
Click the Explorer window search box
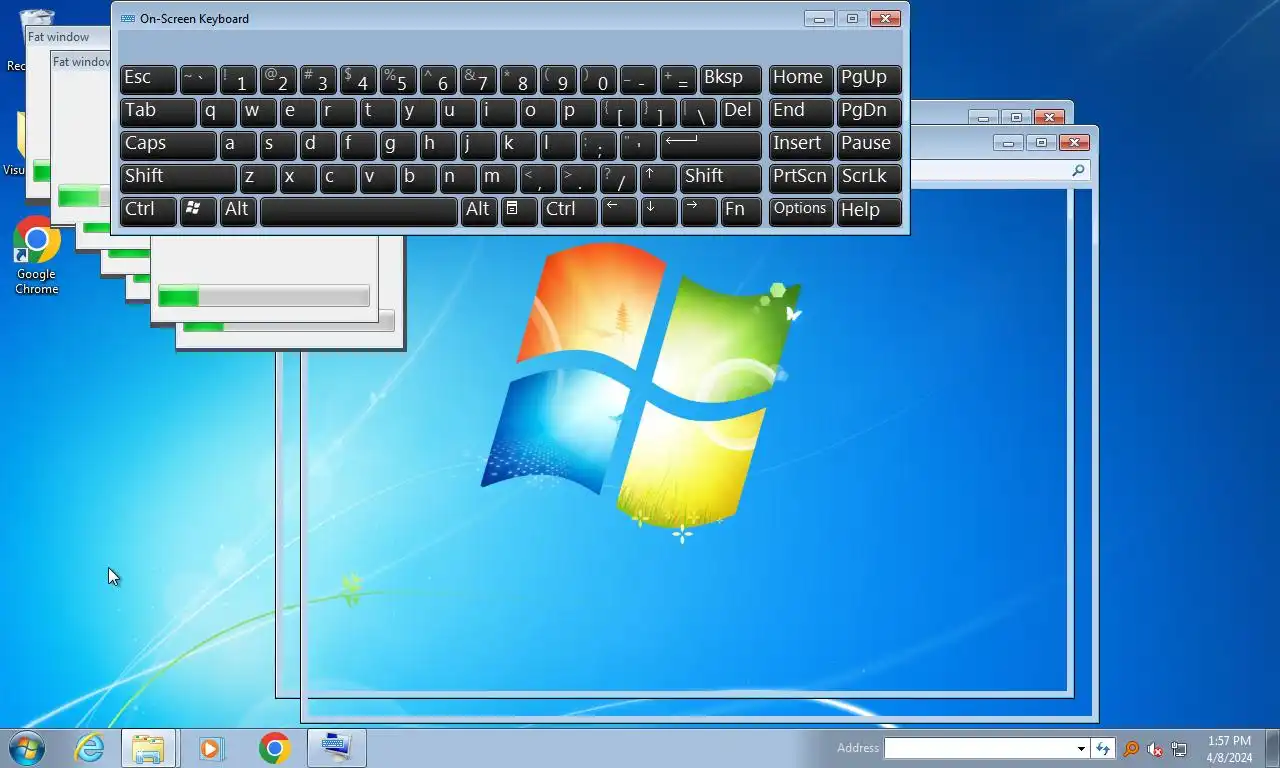point(1002,171)
